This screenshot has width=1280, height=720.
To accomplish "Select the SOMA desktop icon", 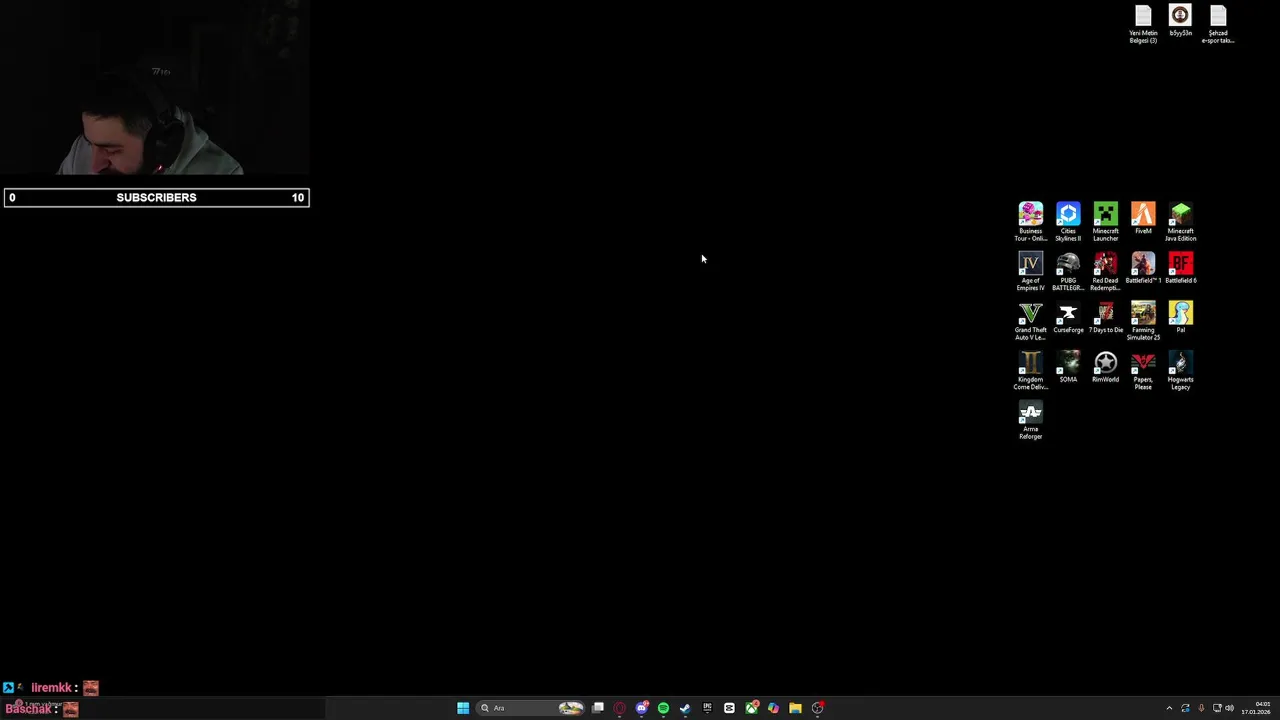I will click(1068, 367).
